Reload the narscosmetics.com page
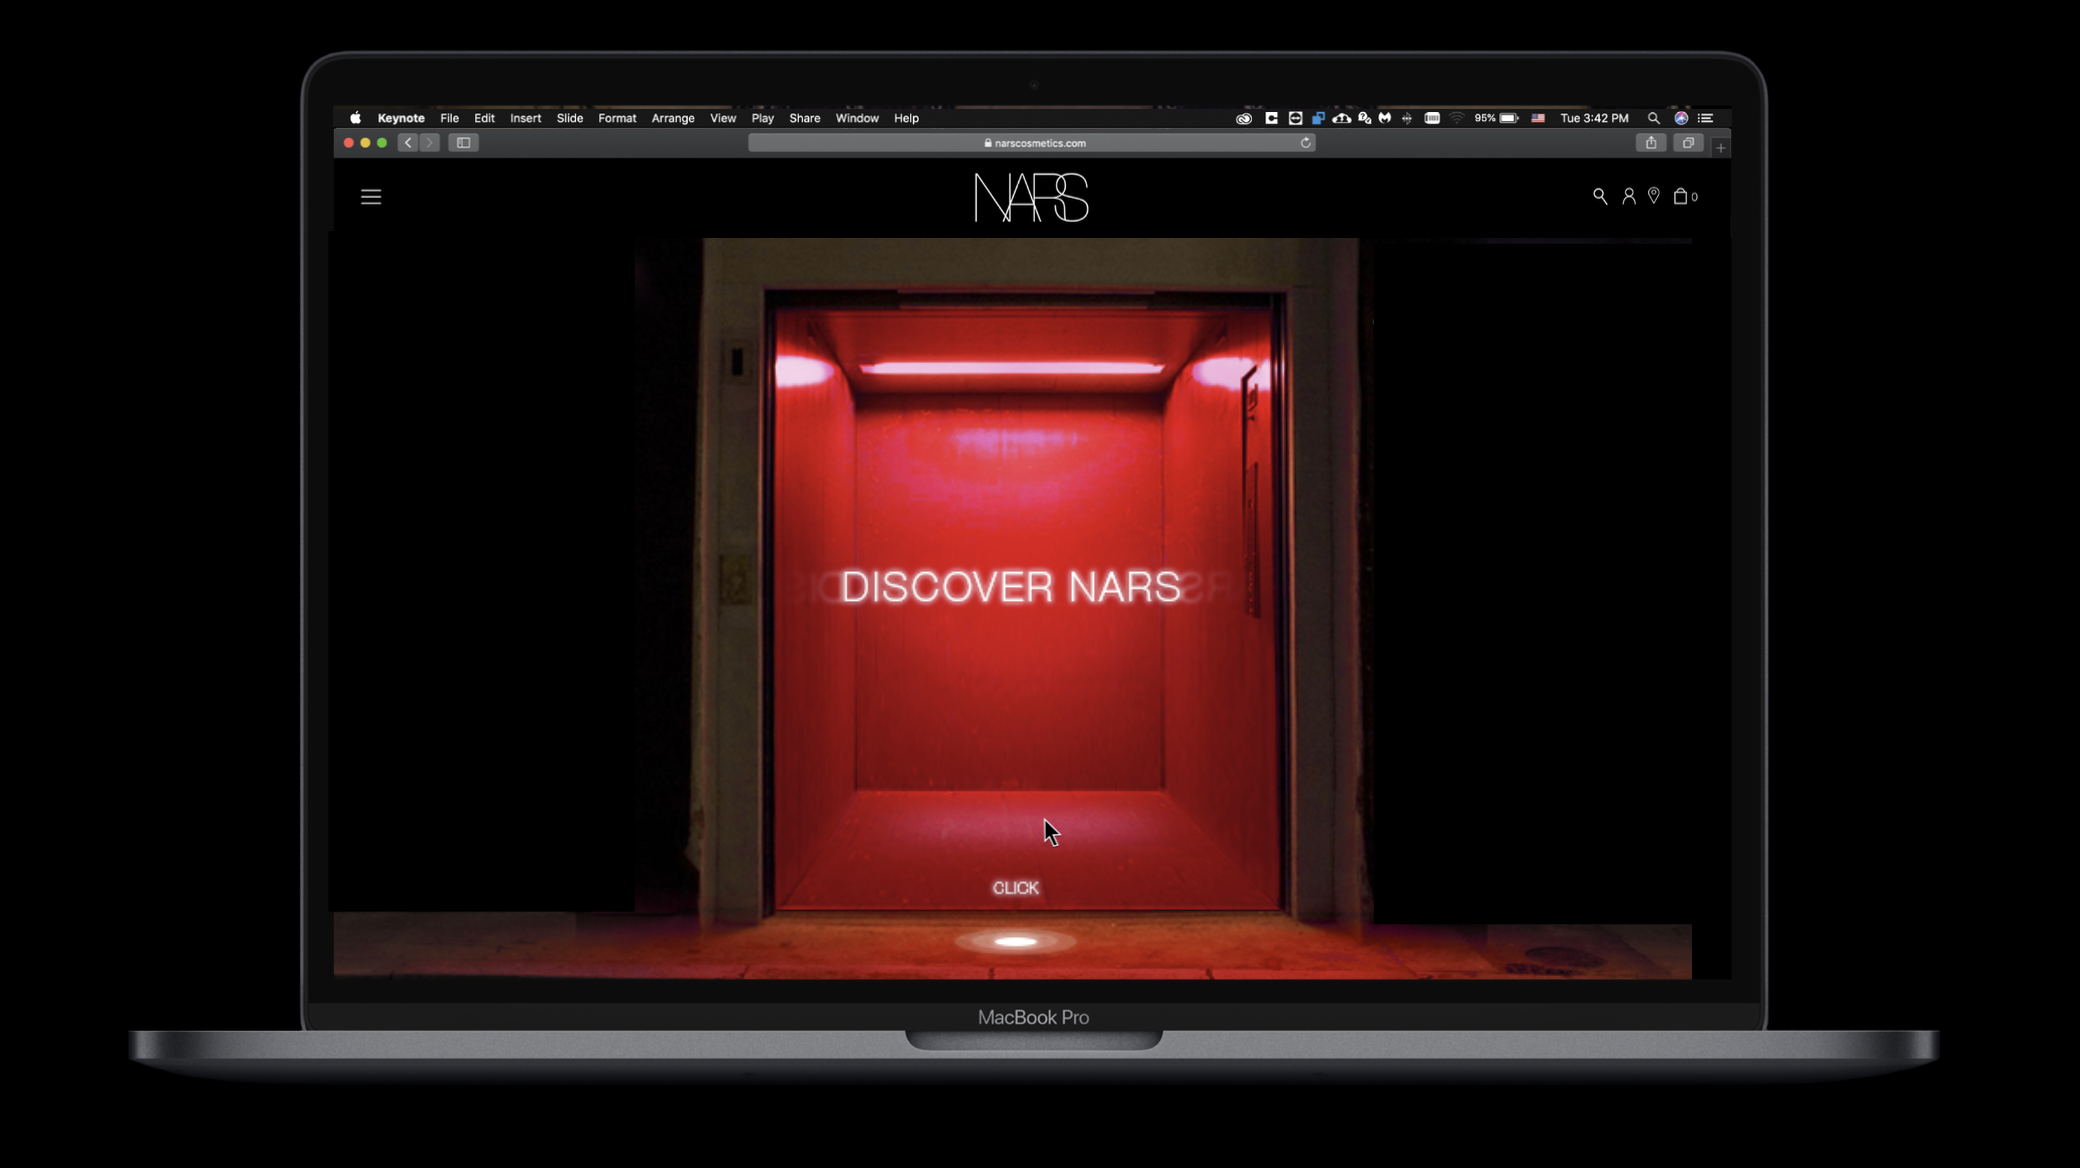Screen dimensions: 2080x1168 coord(1306,142)
